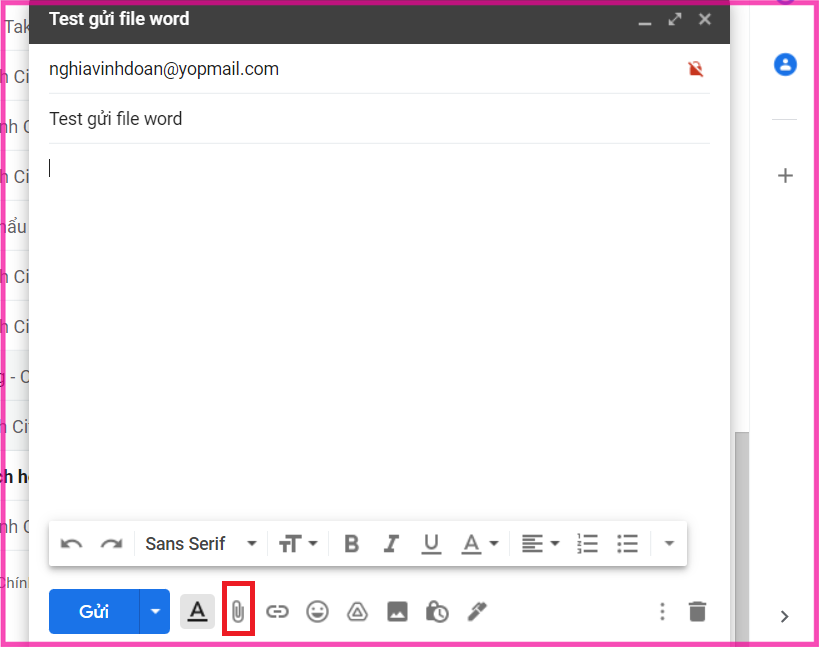Open the text color picker
Image resolution: width=819 pixels, height=647 pixels.
479,544
